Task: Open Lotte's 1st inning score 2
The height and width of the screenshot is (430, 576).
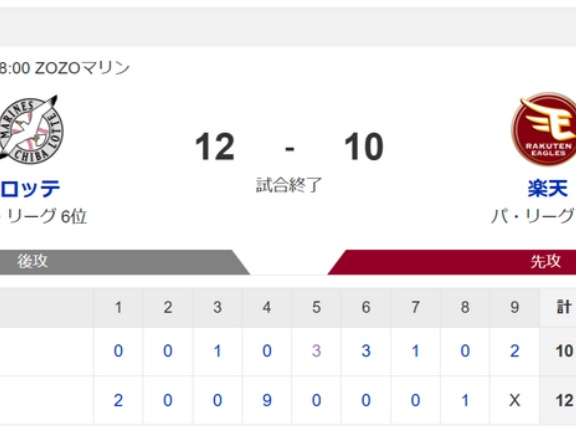Action: (118, 400)
